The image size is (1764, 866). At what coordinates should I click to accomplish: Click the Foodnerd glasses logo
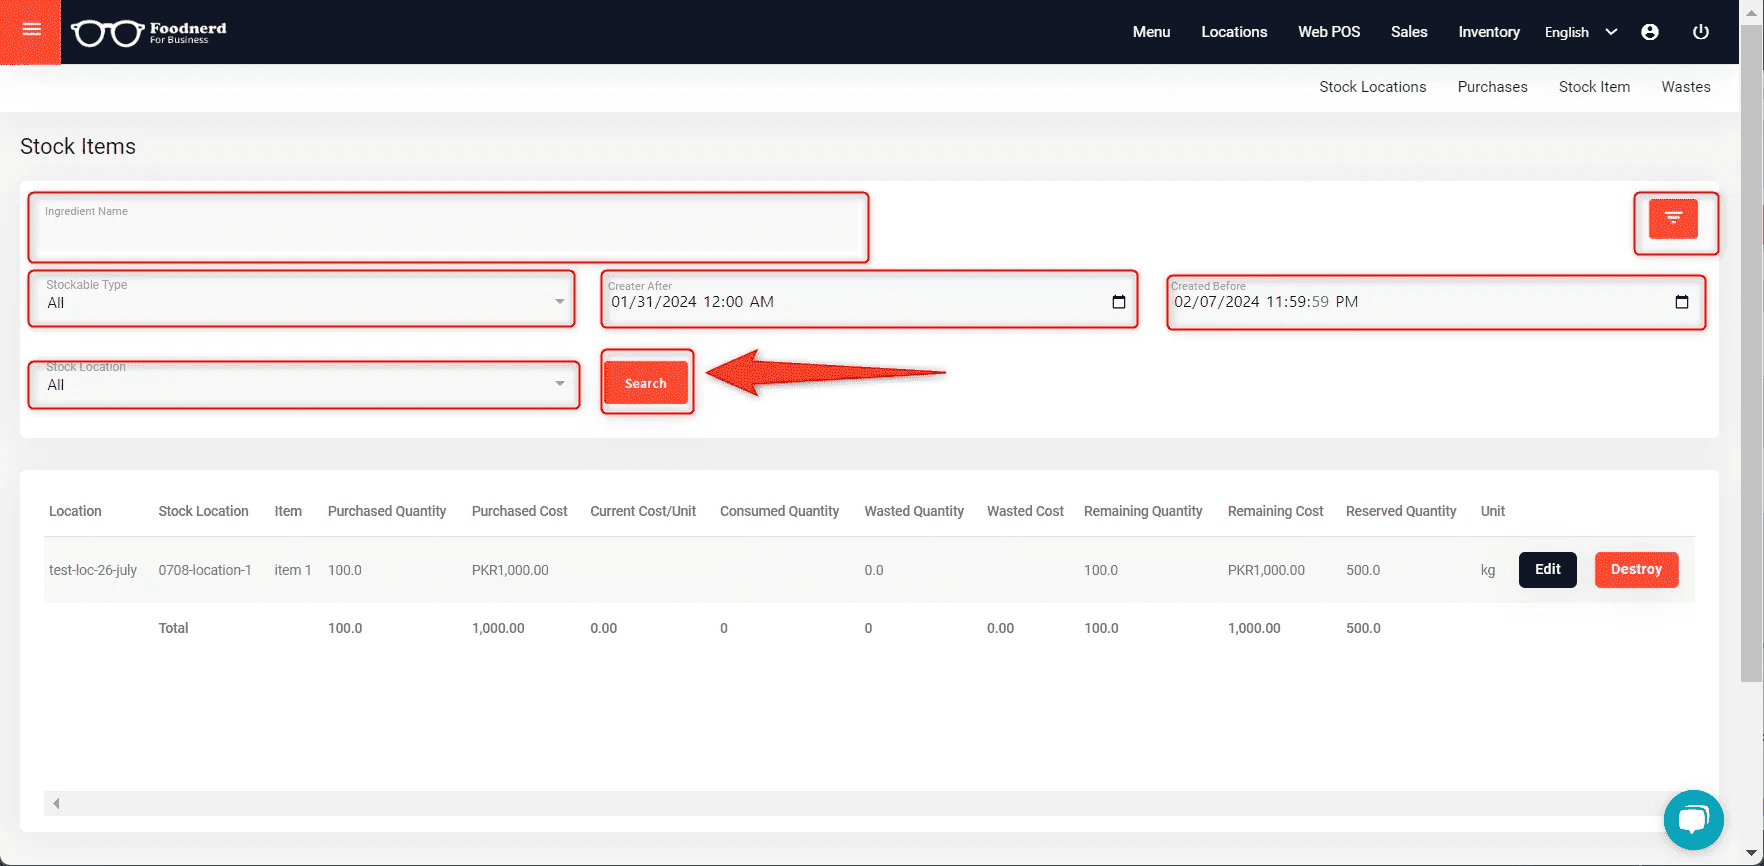148,32
